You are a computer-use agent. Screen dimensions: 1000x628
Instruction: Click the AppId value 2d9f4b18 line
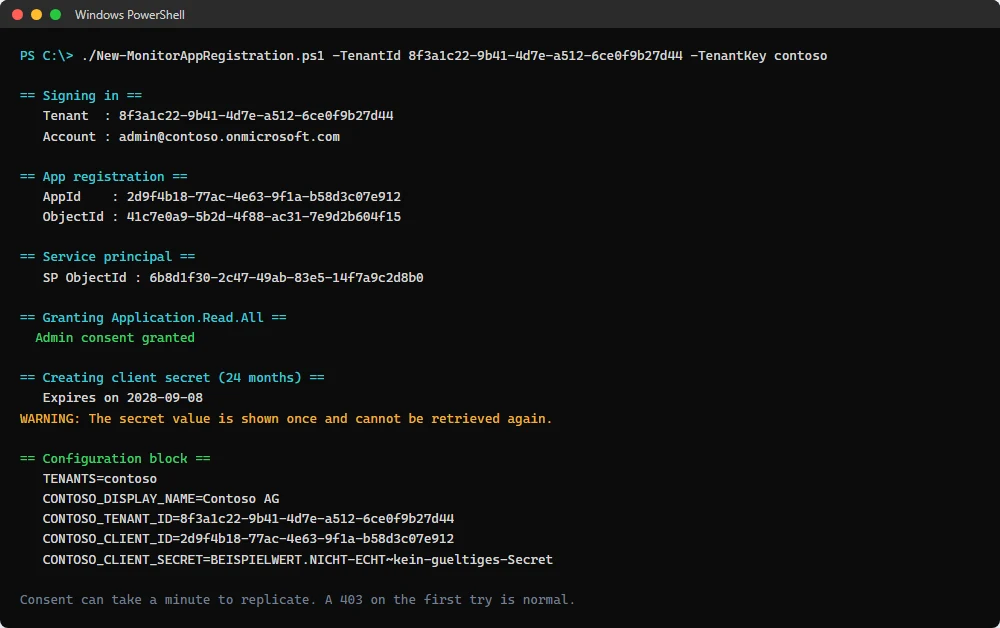pos(222,196)
